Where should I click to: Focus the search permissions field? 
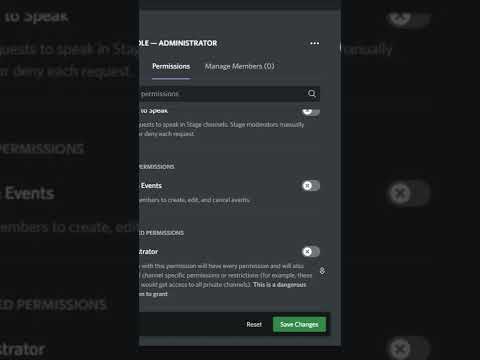229,94
